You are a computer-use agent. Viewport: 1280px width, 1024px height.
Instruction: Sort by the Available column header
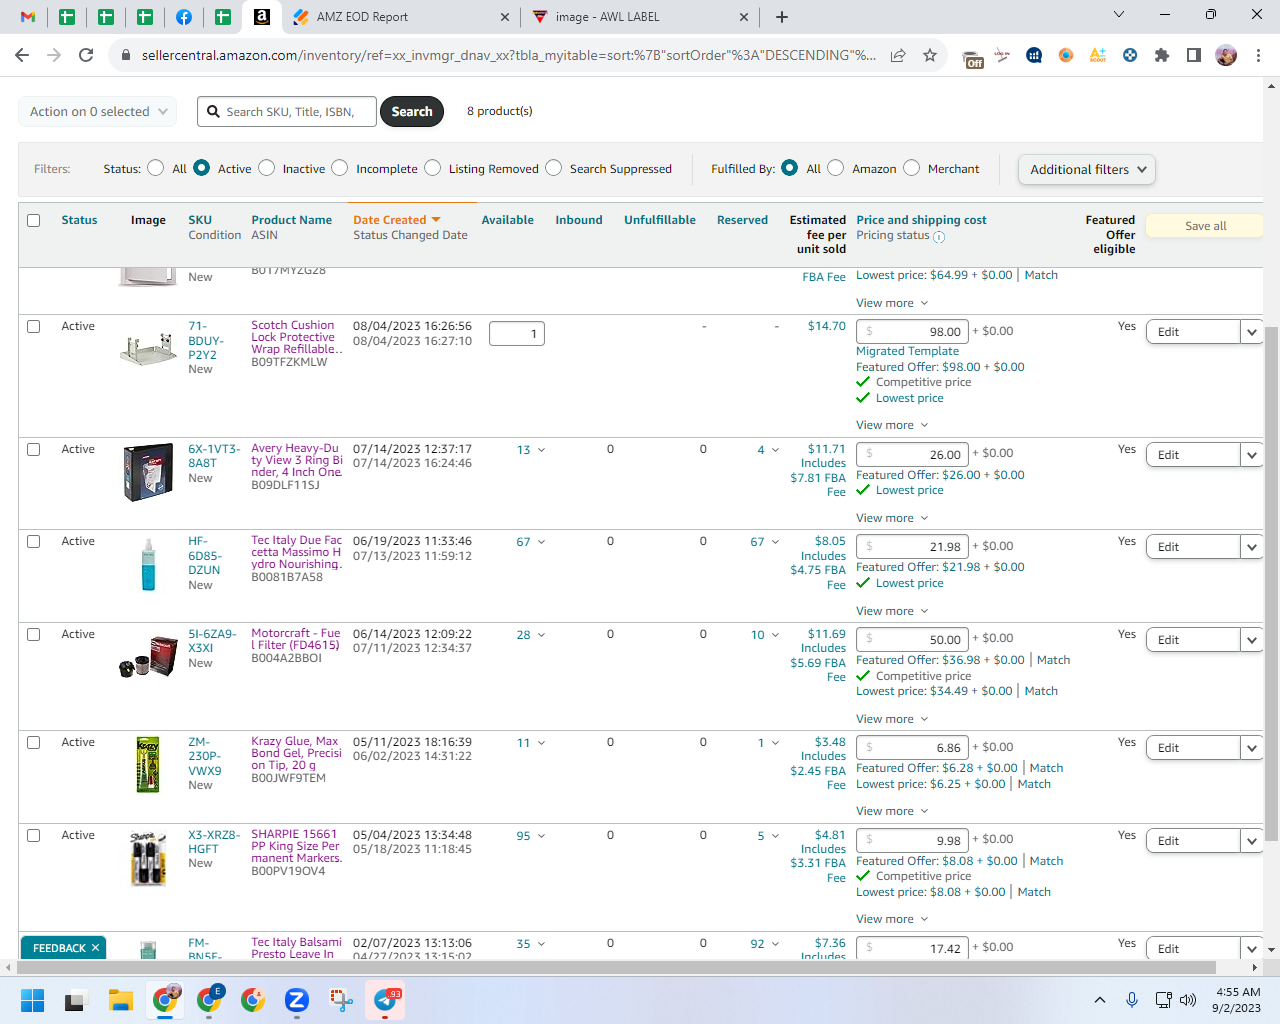pos(507,220)
